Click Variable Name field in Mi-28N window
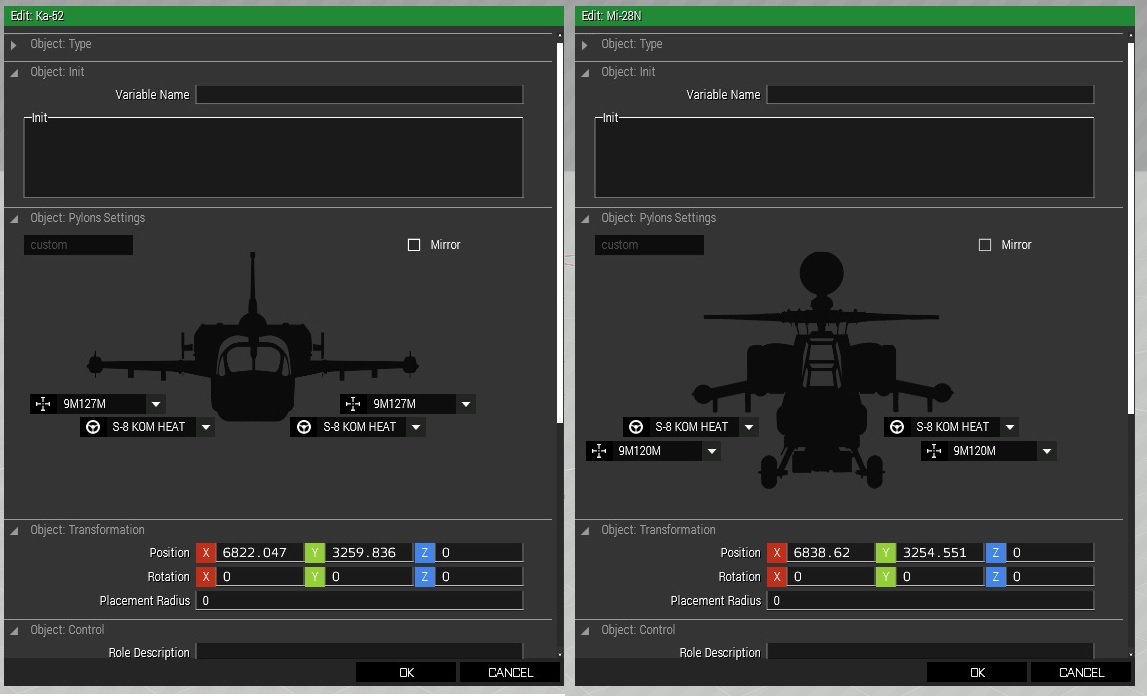This screenshot has height=696, width=1147. 930,95
